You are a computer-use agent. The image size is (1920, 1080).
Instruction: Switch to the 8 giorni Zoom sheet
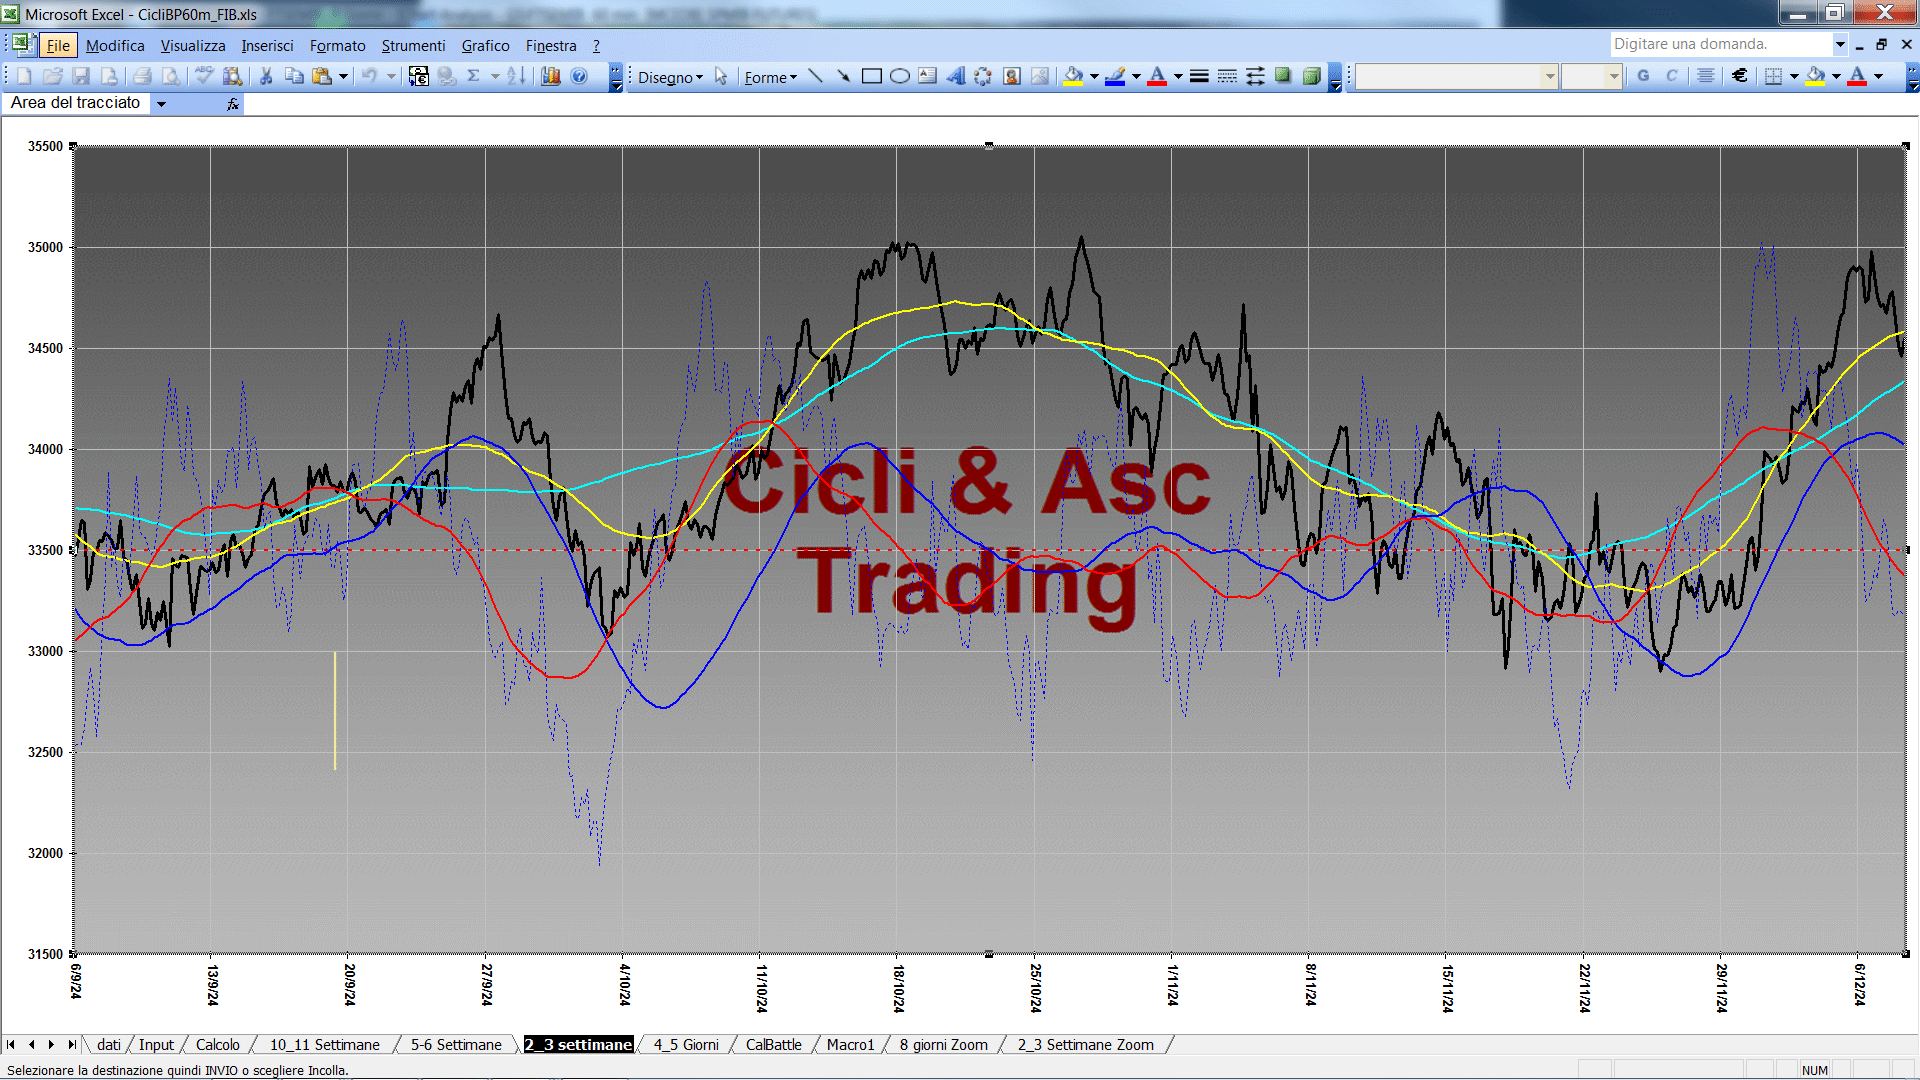tap(943, 1045)
